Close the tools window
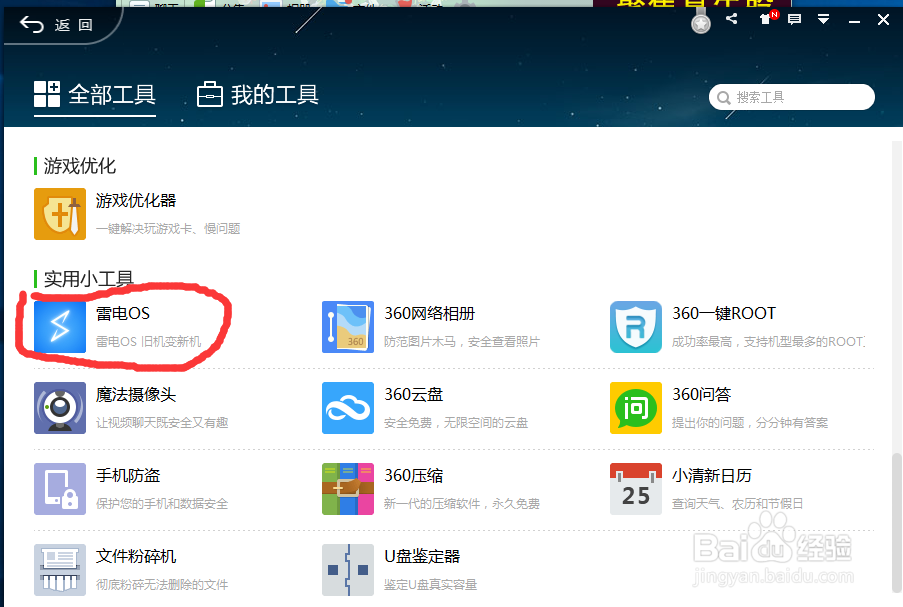 tap(883, 20)
